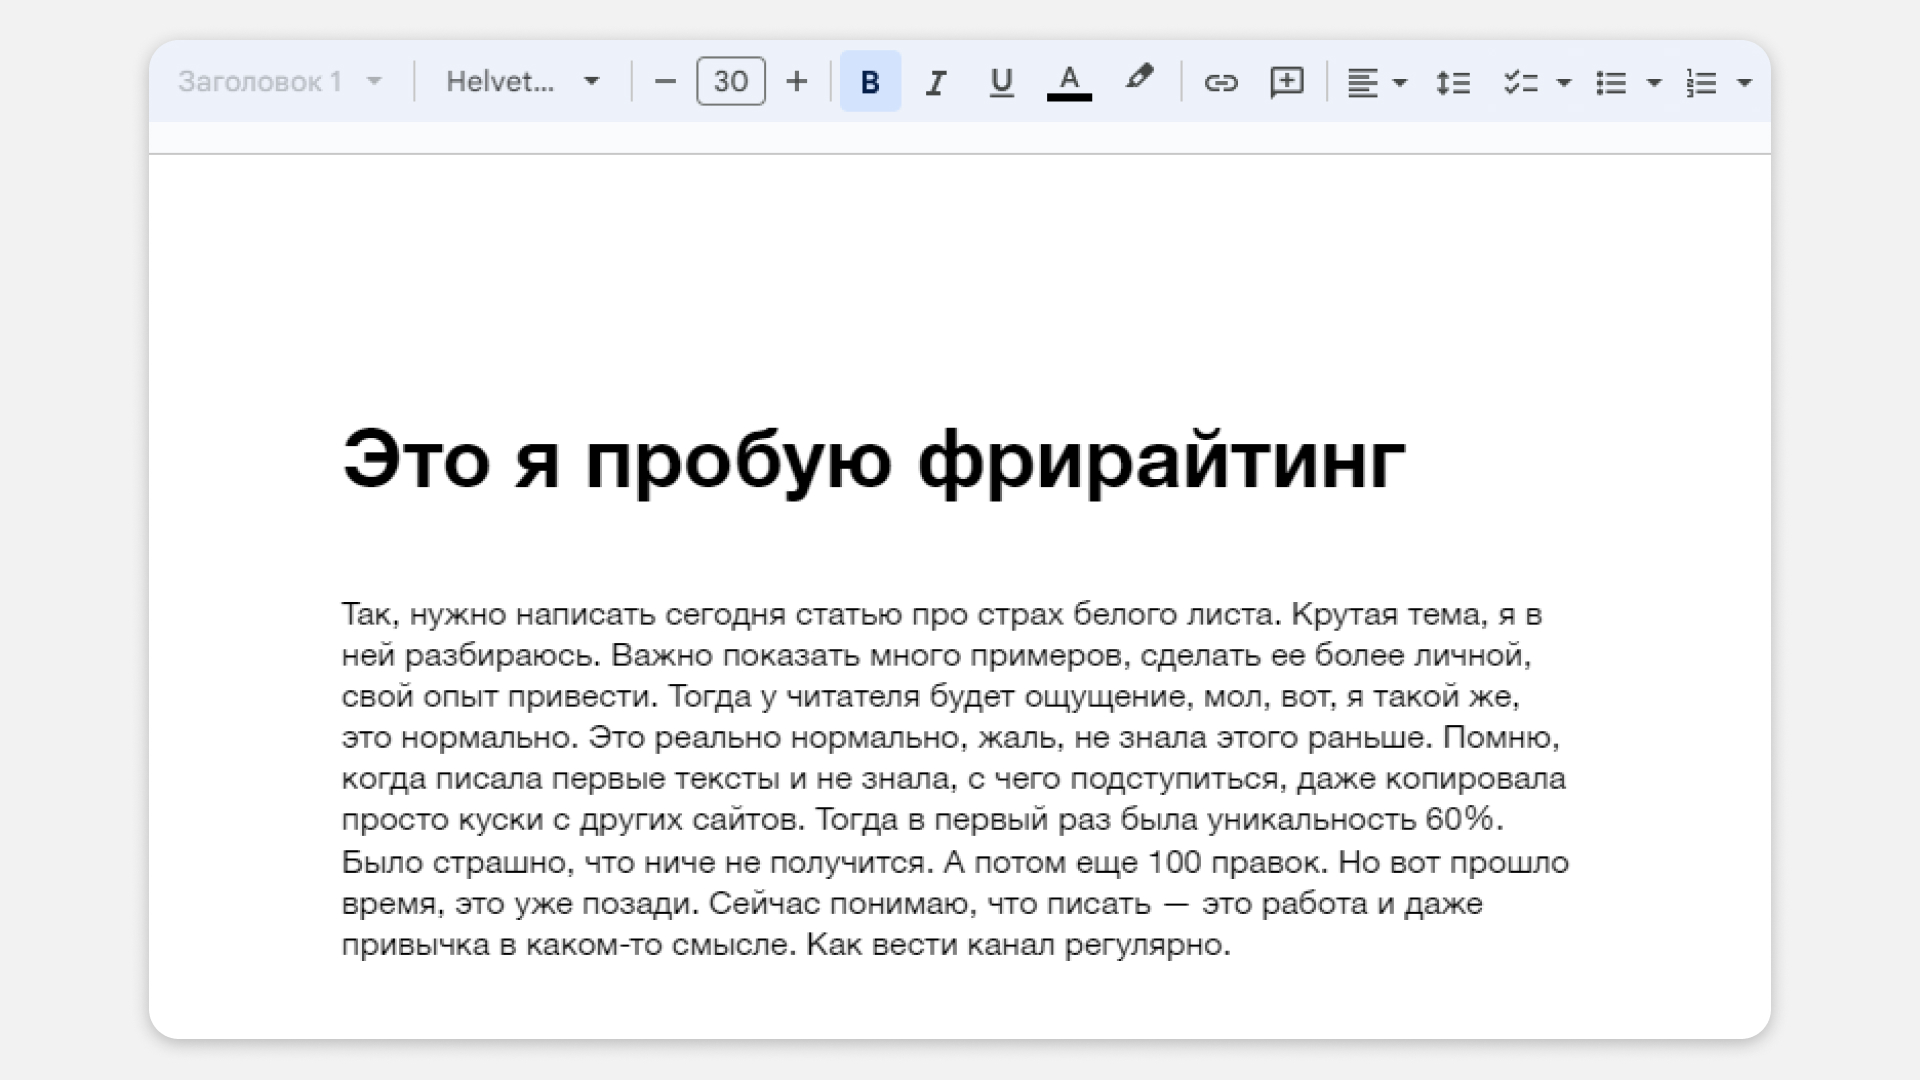The width and height of the screenshot is (1920, 1080).
Task: Toggle underline formatting
Action: click(1001, 82)
